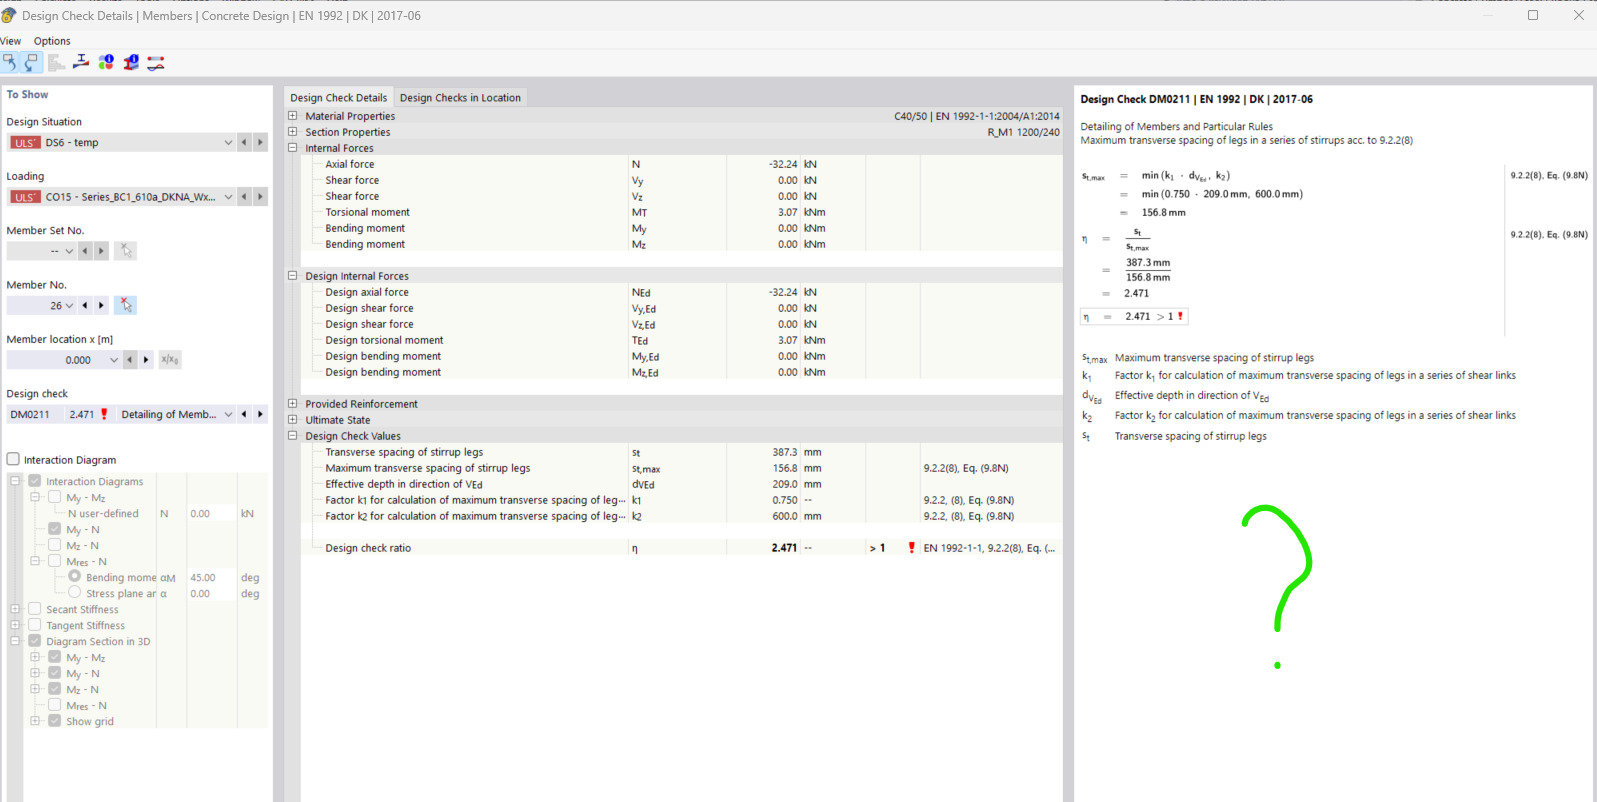Switch to Design Checks in Location tab
The image size is (1597, 802).
tap(460, 98)
